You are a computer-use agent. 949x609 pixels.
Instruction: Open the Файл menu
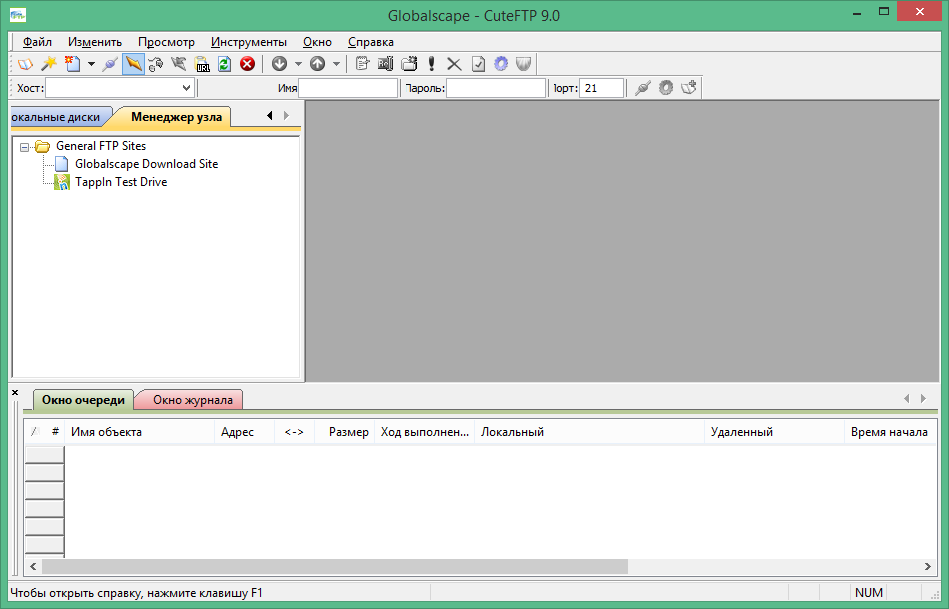[x=37, y=42]
